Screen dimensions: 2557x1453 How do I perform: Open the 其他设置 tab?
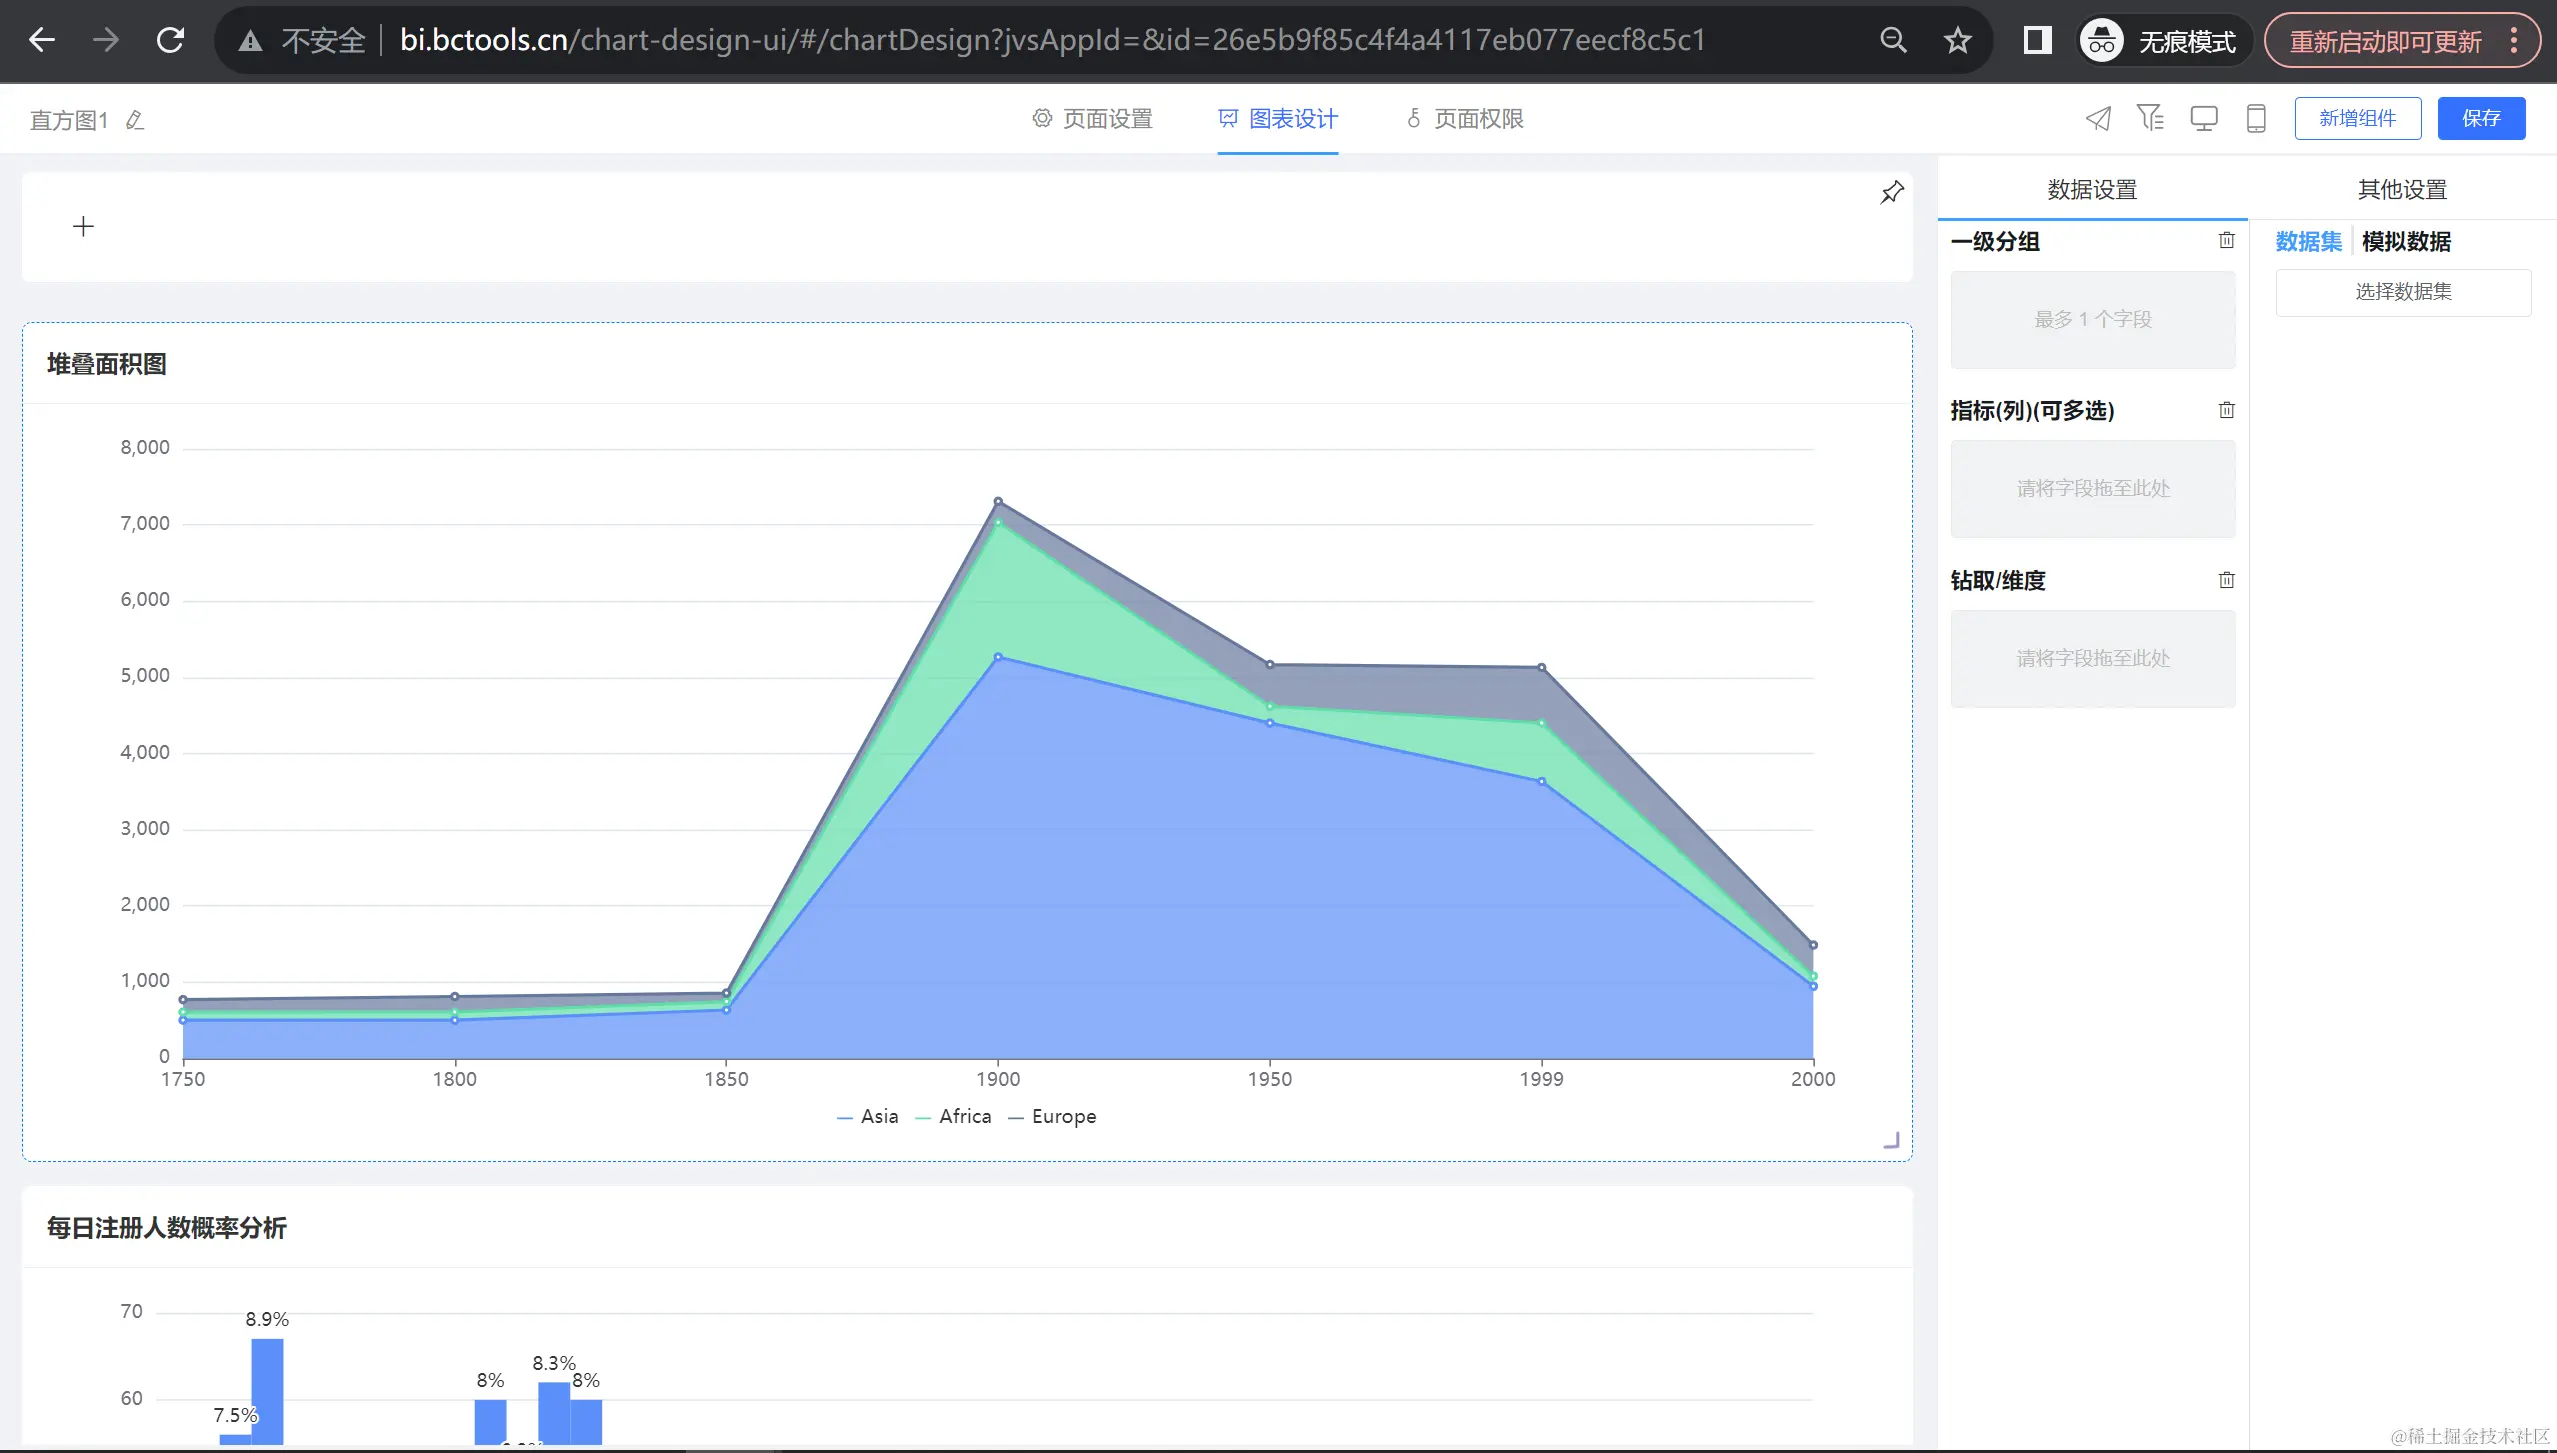(2401, 189)
